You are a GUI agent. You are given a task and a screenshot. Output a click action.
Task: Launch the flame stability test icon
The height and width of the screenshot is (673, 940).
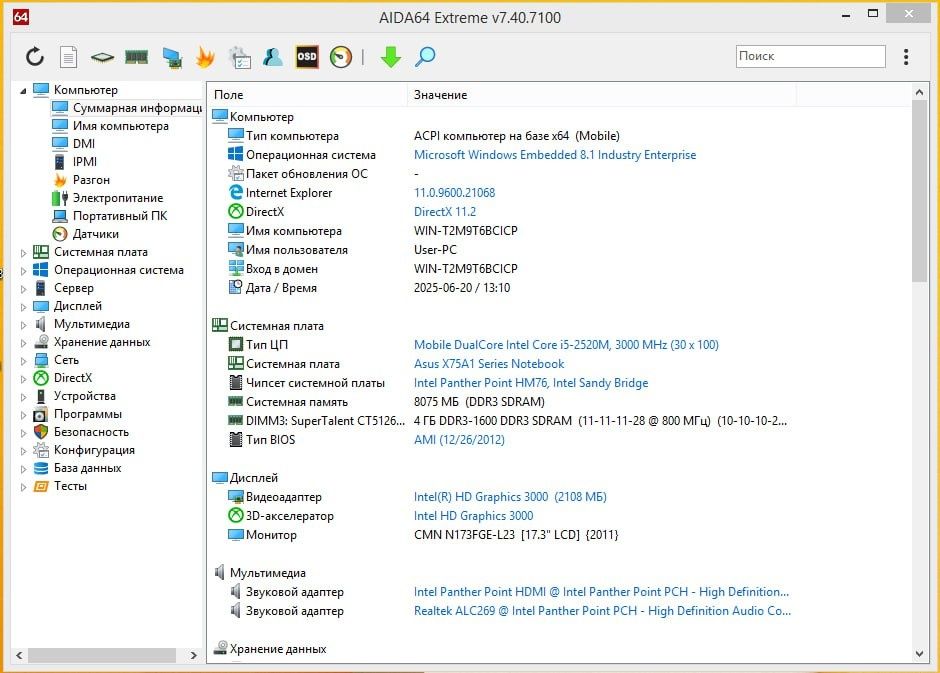205,57
